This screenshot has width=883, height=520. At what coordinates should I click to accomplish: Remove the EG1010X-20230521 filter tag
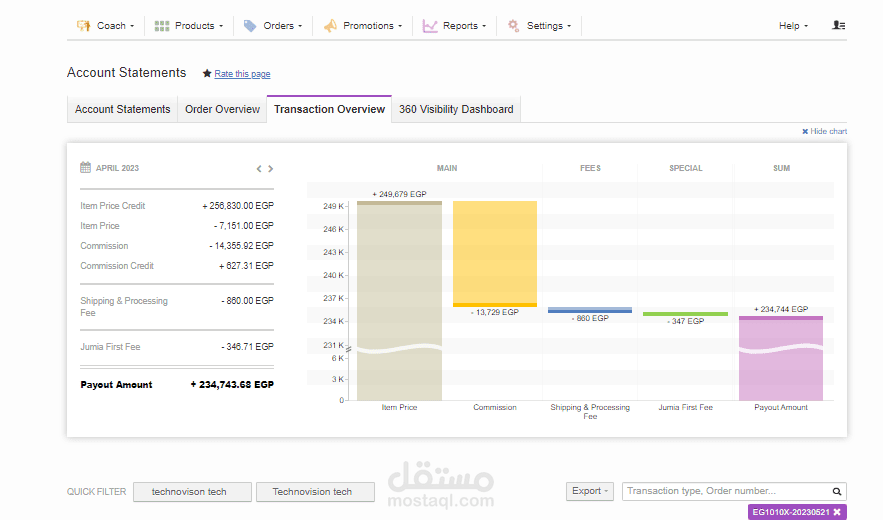pos(837,512)
